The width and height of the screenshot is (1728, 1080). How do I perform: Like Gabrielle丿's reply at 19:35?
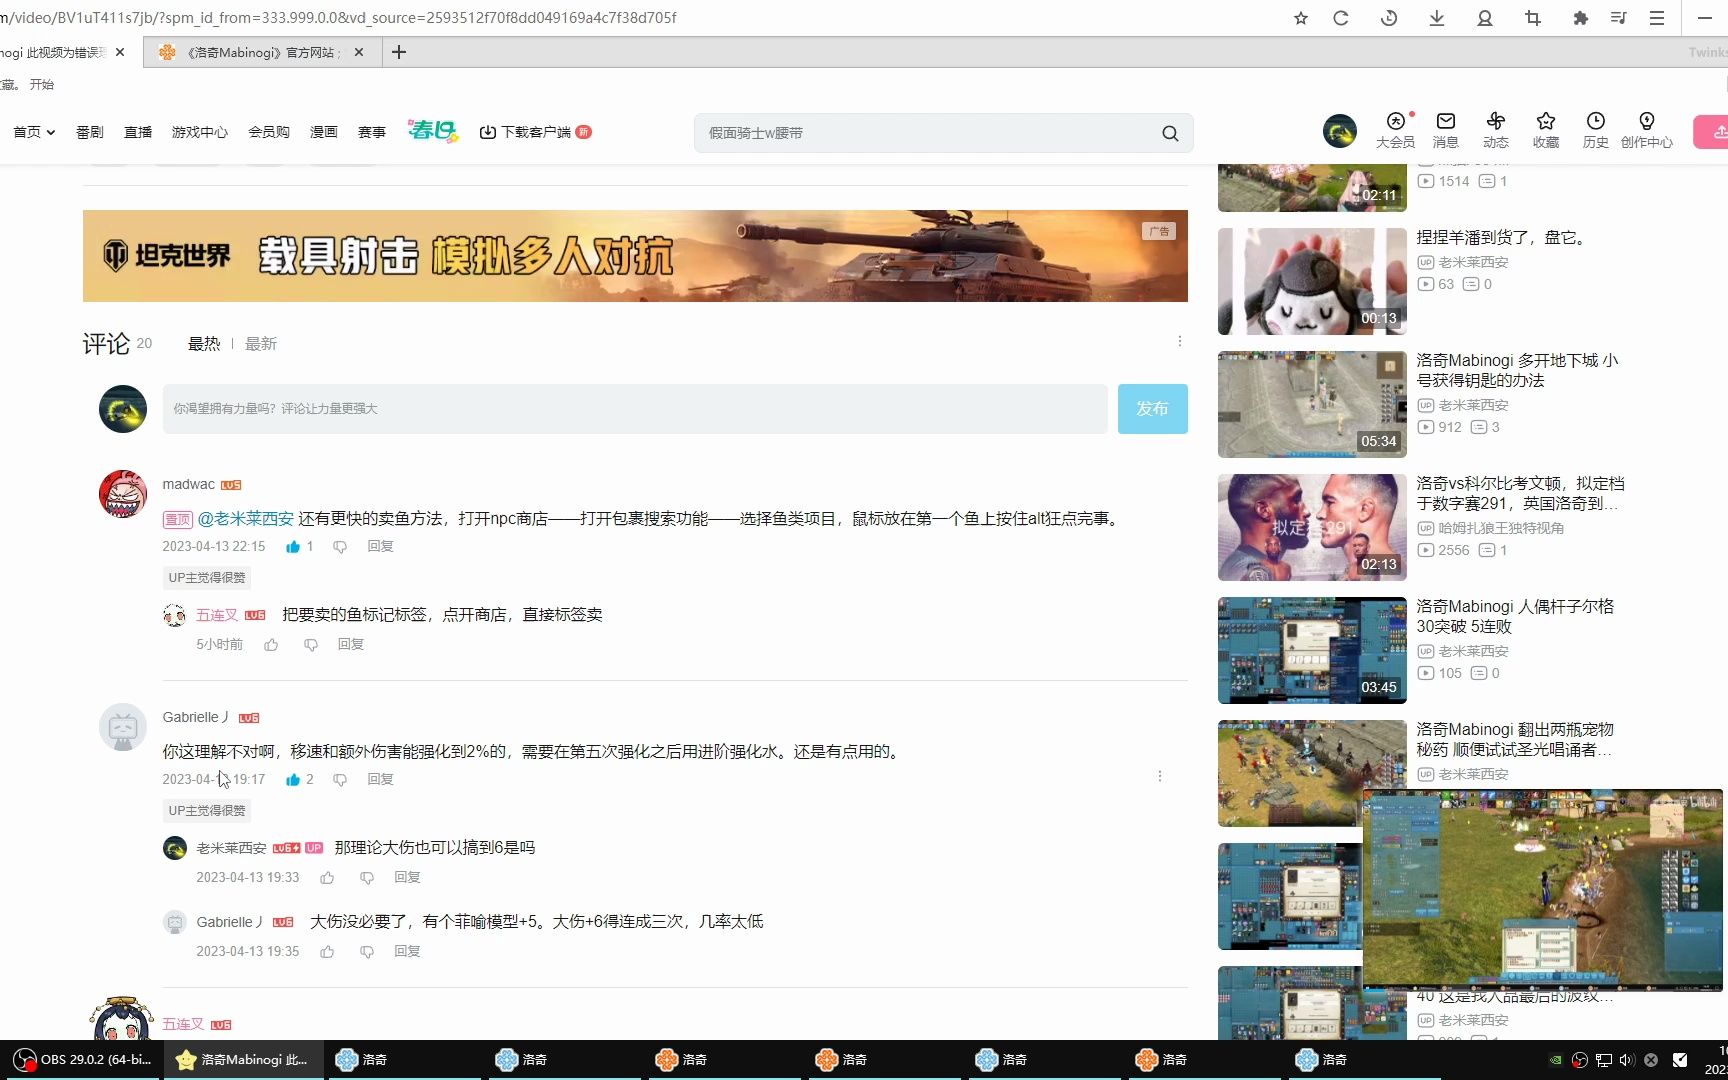point(327,952)
